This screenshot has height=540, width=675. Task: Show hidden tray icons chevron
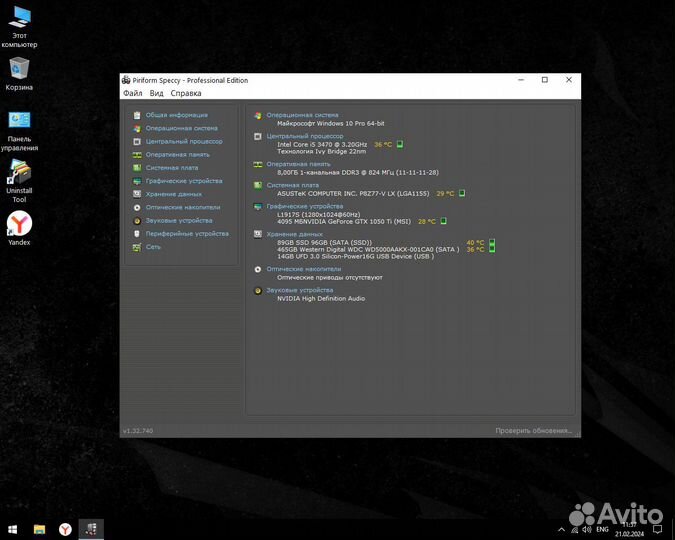pos(561,529)
